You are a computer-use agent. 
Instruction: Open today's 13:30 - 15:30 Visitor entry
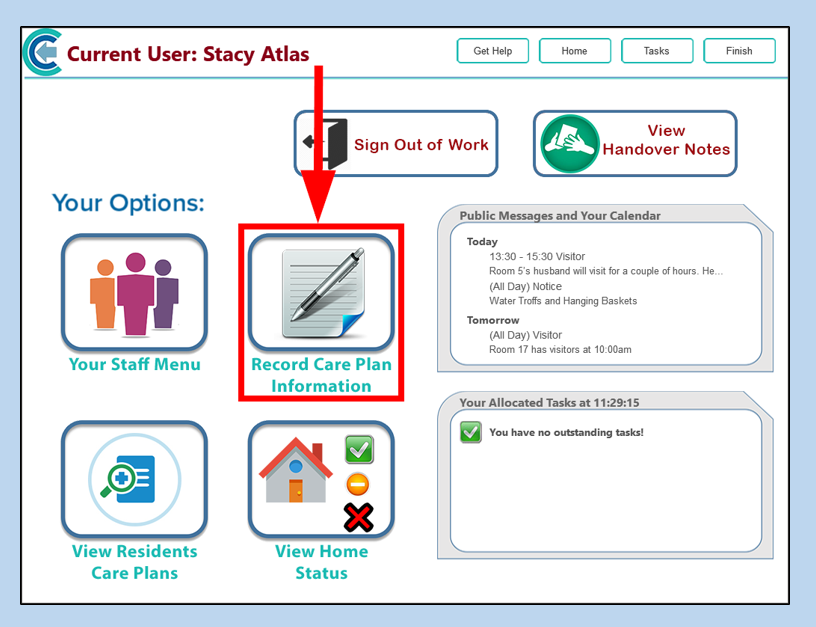pyautogui.click(x=537, y=257)
